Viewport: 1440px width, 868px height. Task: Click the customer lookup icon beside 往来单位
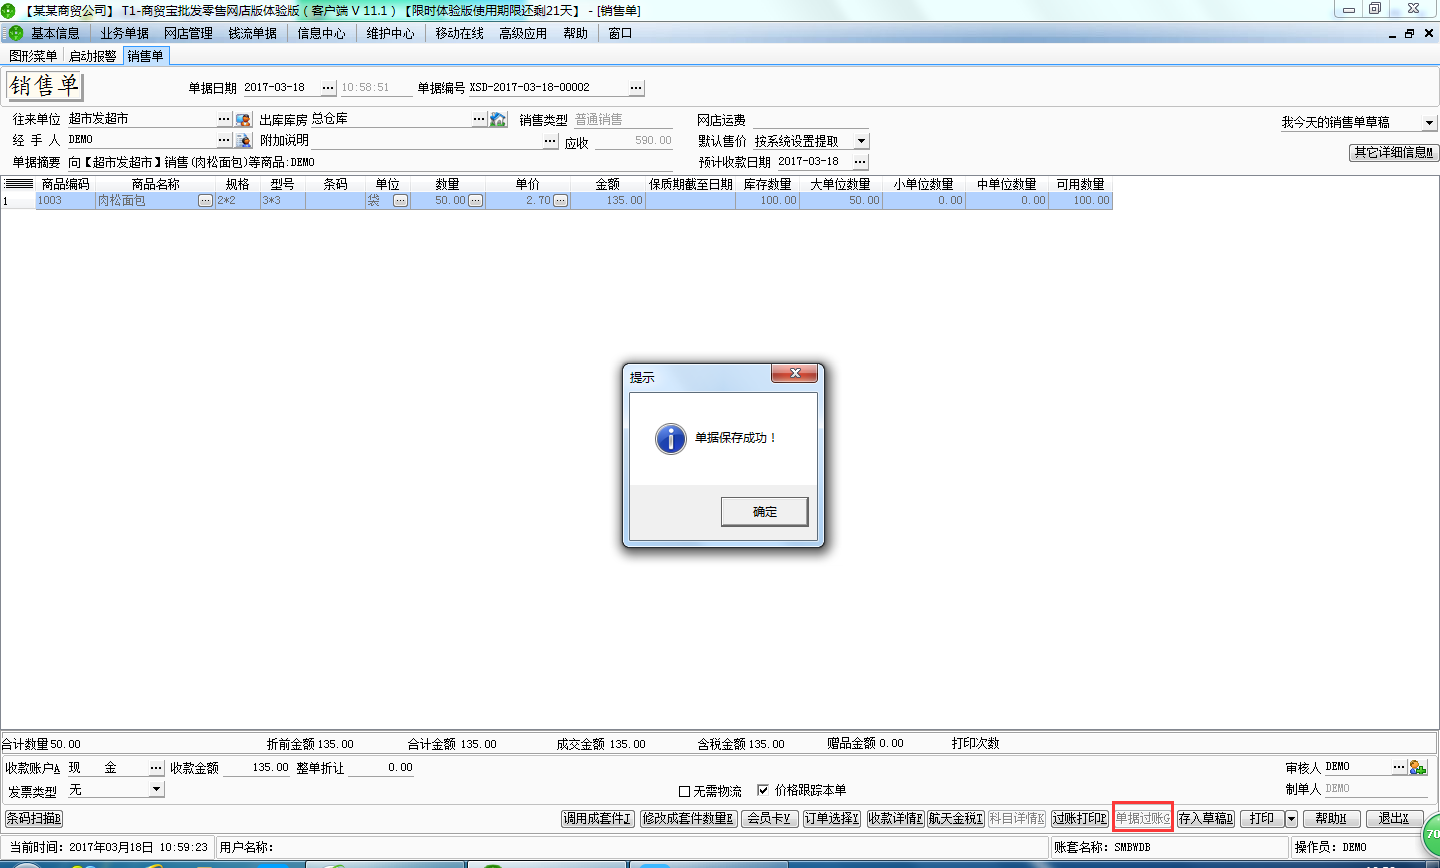243,119
